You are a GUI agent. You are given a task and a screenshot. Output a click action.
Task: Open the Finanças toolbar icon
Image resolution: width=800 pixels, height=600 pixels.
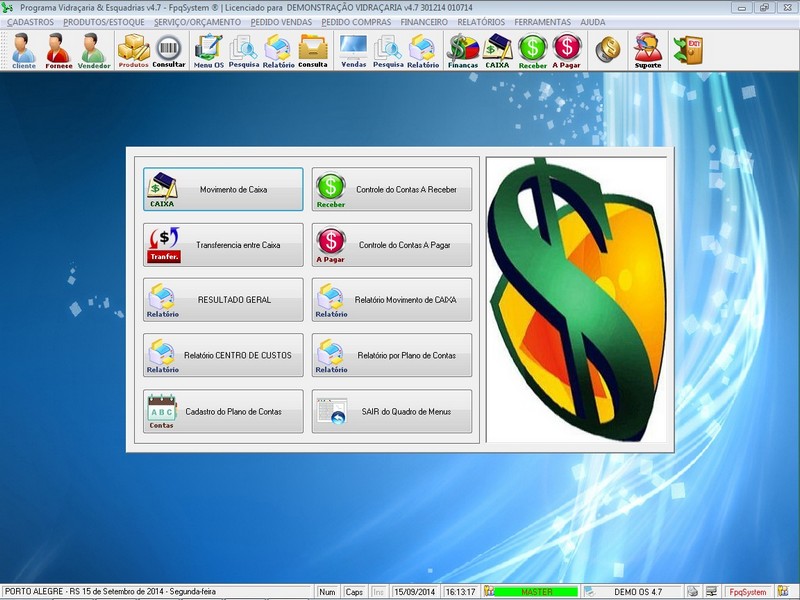pyautogui.click(x=462, y=49)
